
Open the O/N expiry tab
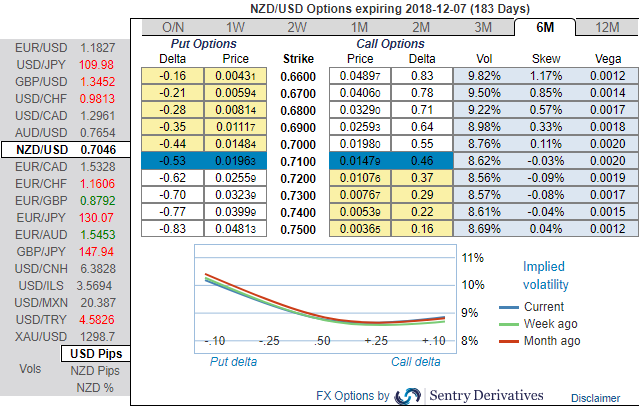[173, 27]
